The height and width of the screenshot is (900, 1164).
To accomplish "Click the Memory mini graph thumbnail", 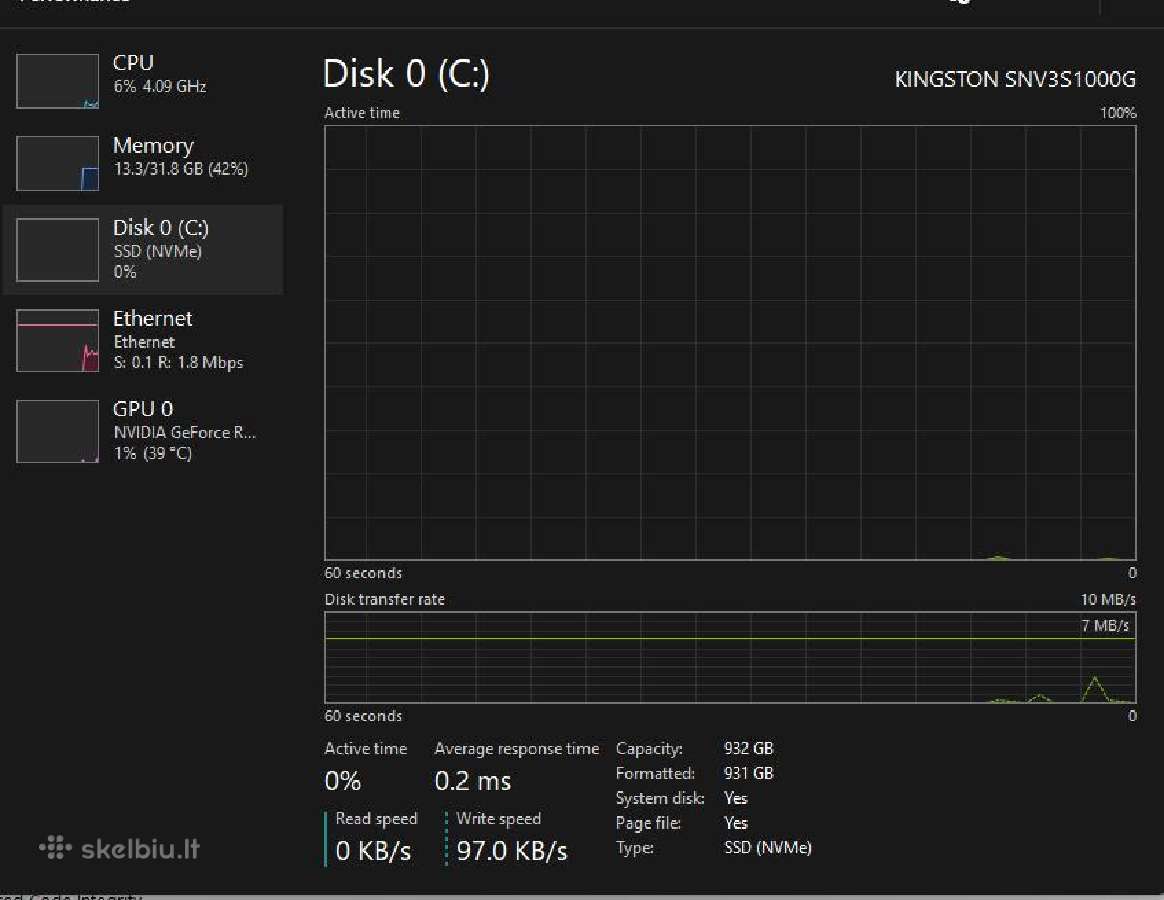I will [x=57, y=163].
